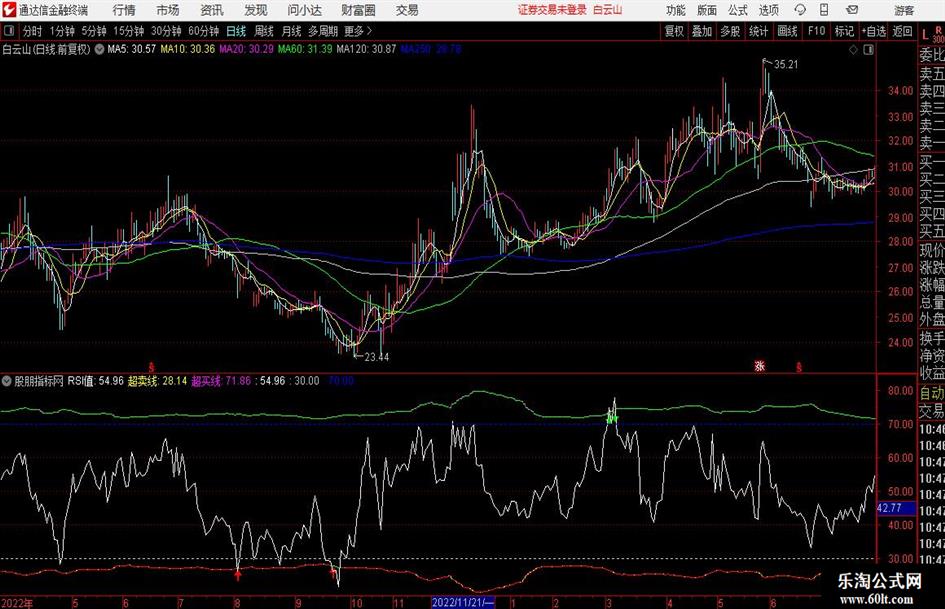Click the MA60: 31.39 value
945x609 pixels.
[x=305, y=49]
